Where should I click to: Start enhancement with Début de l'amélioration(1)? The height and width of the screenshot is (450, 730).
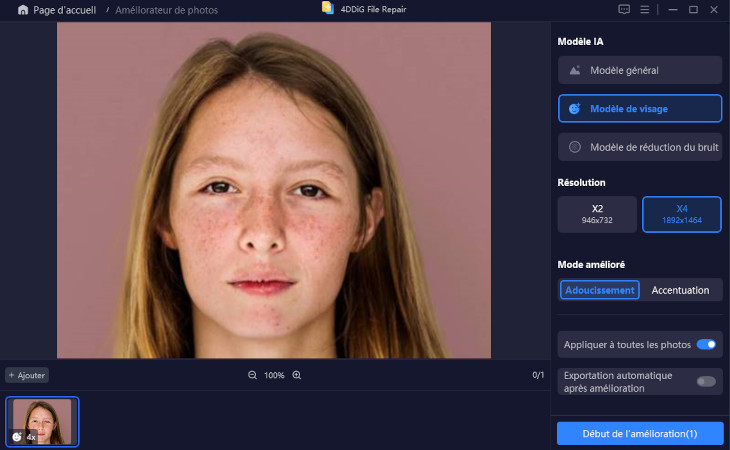tap(640, 434)
